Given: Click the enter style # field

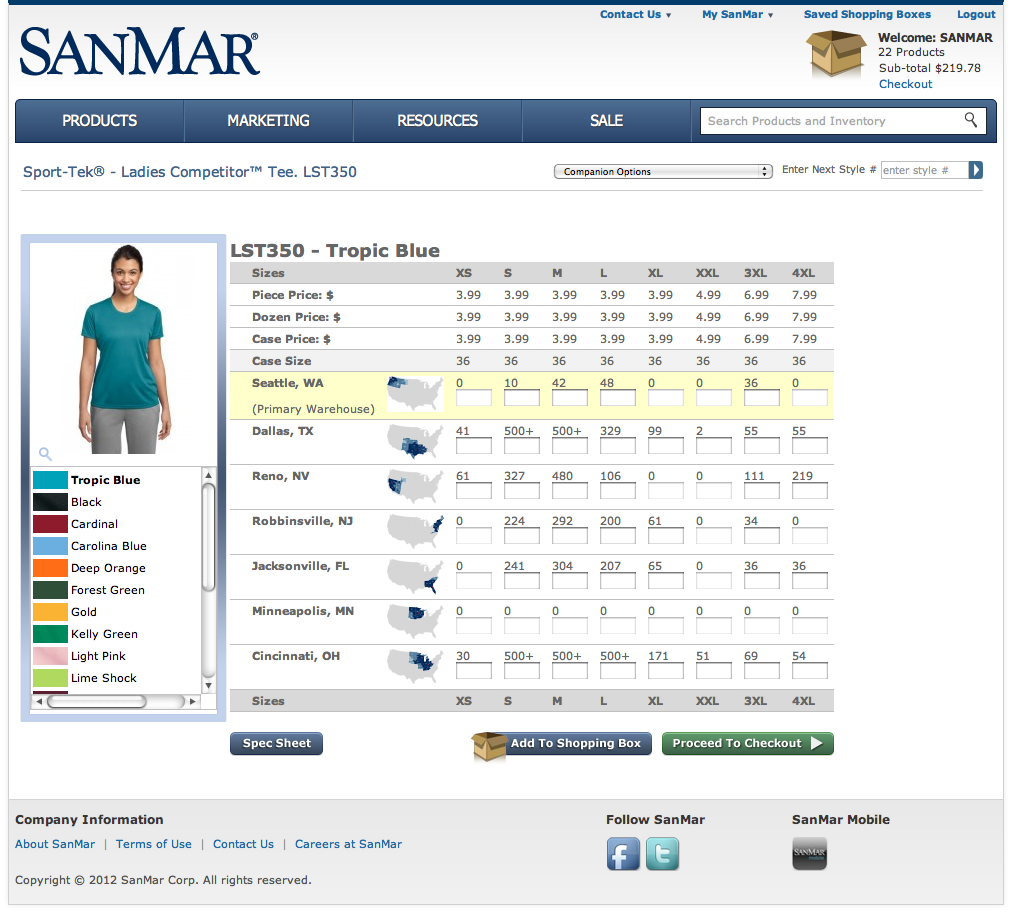Looking at the screenshot, I should click(924, 170).
